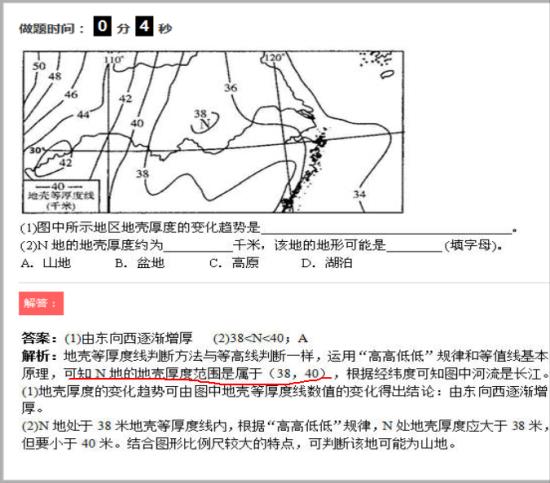Click the minutes counter showing 0

(x=102, y=26)
